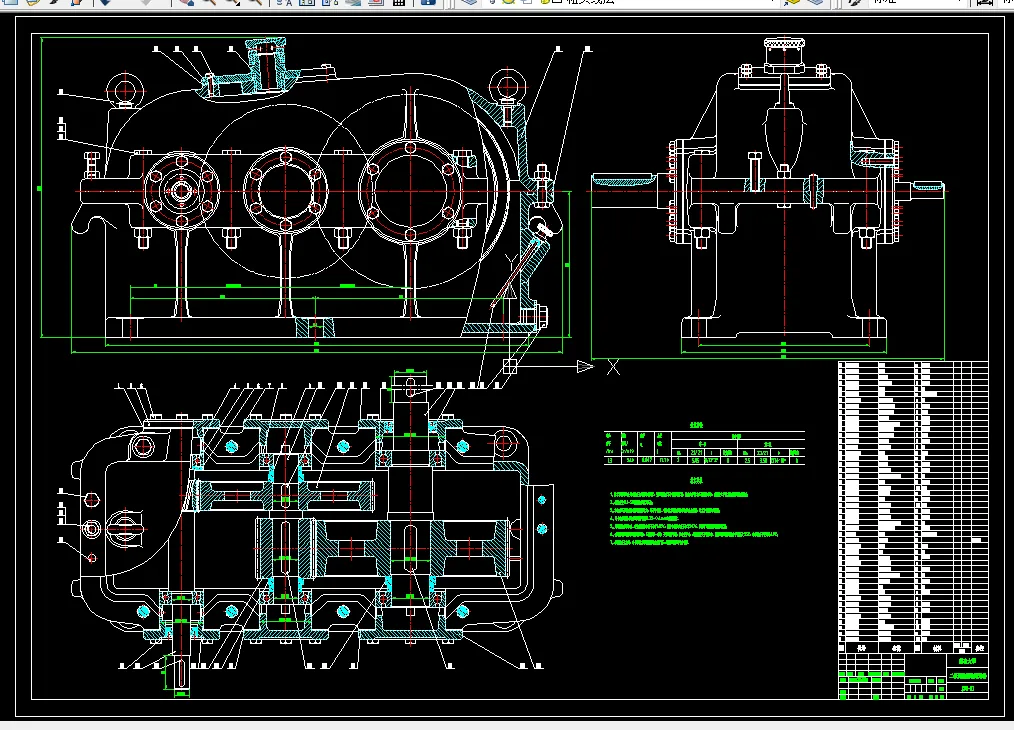
Task: Select the left shaft end in side view
Action: click(625, 191)
